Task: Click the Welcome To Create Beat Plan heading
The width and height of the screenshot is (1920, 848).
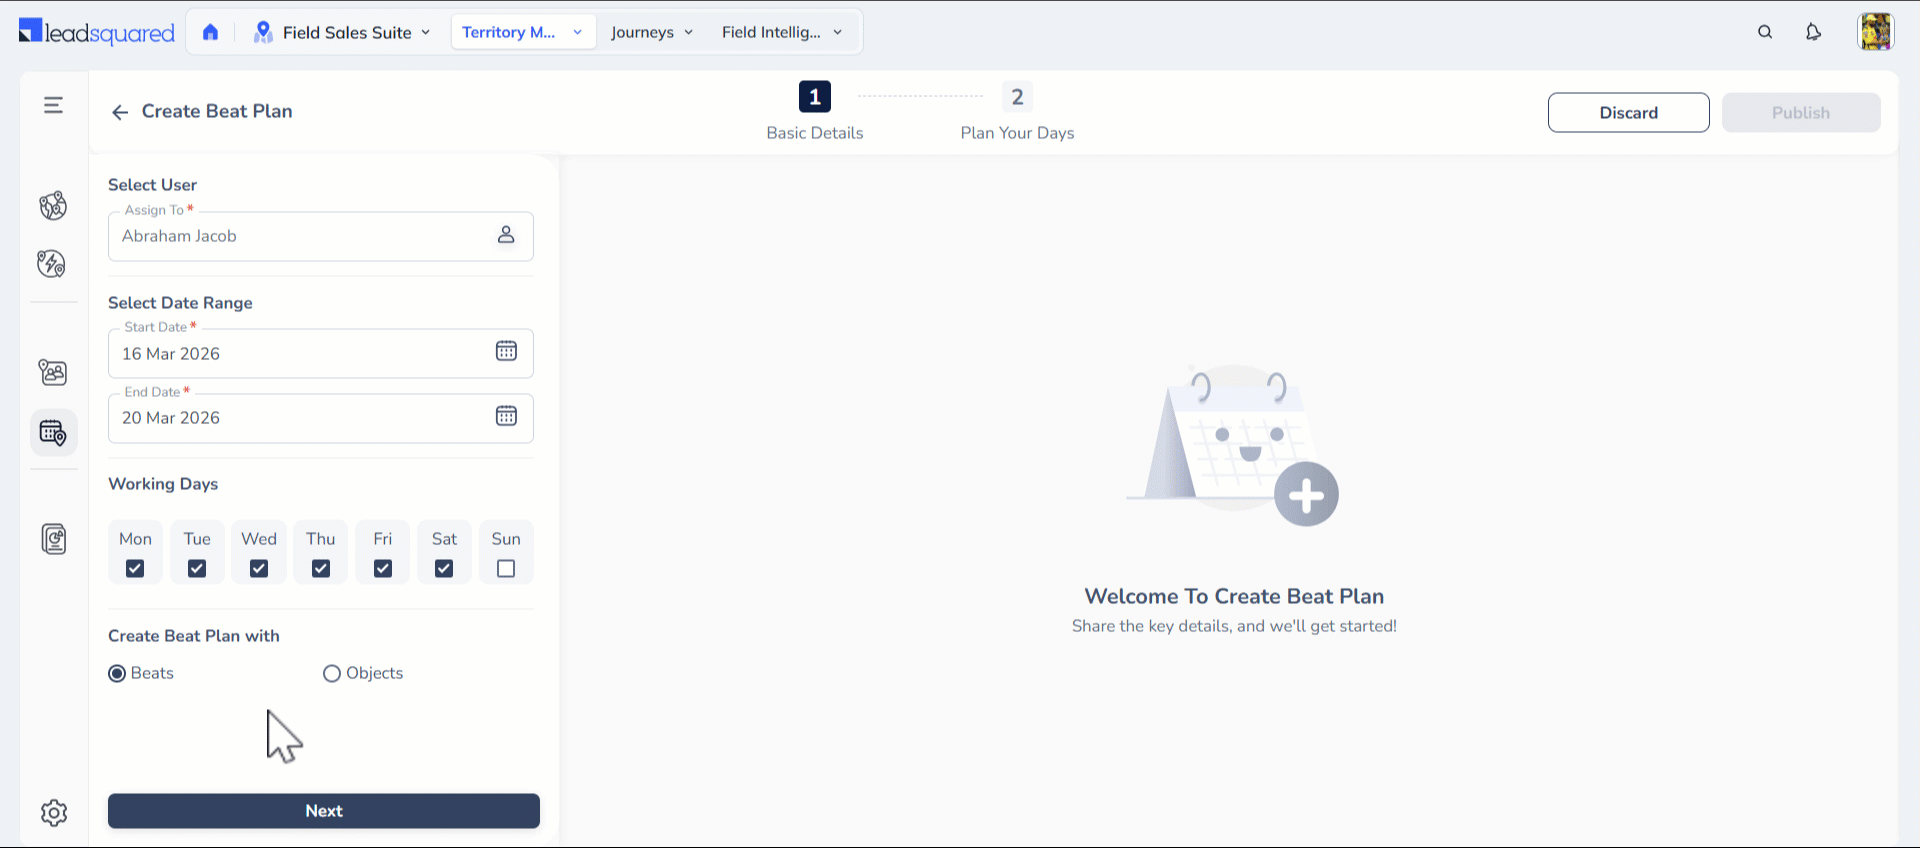Action: pyautogui.click(x=1234, y=596)
